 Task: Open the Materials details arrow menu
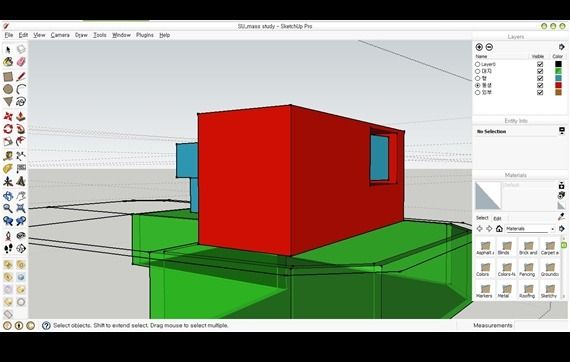(562, 229)
